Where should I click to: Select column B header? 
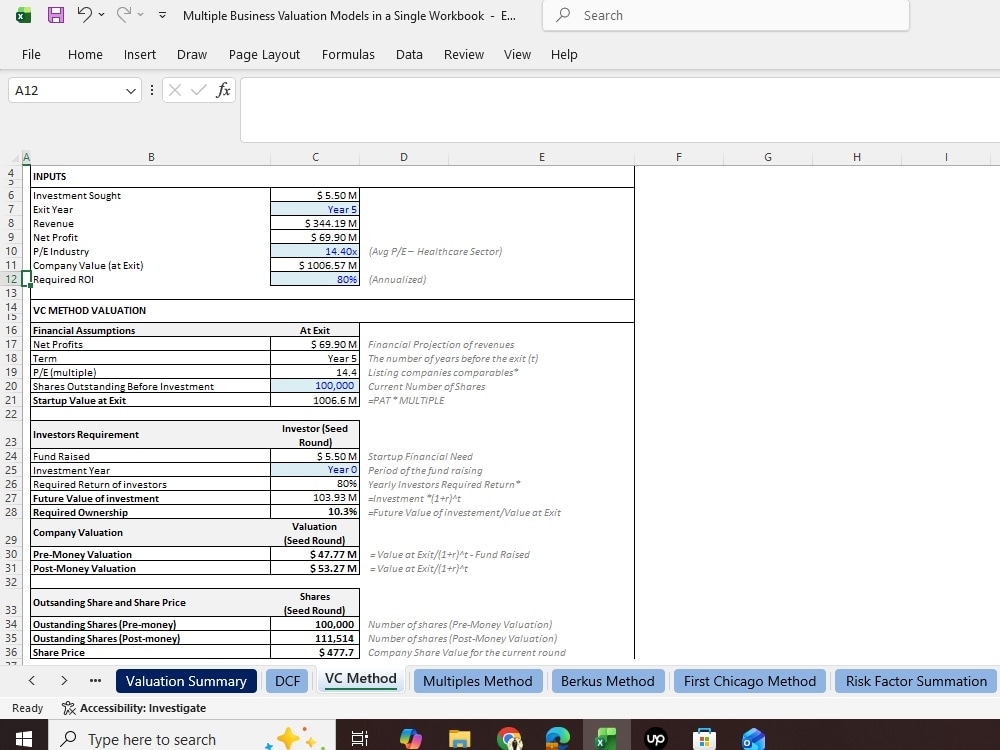click(151, 157)
